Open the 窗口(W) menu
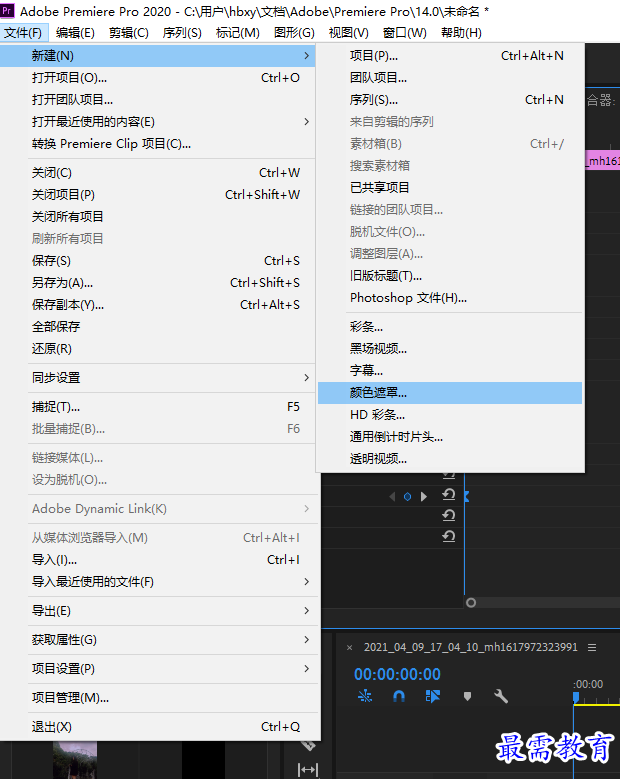Screen dimensions: 620x779 click(404, 33)
